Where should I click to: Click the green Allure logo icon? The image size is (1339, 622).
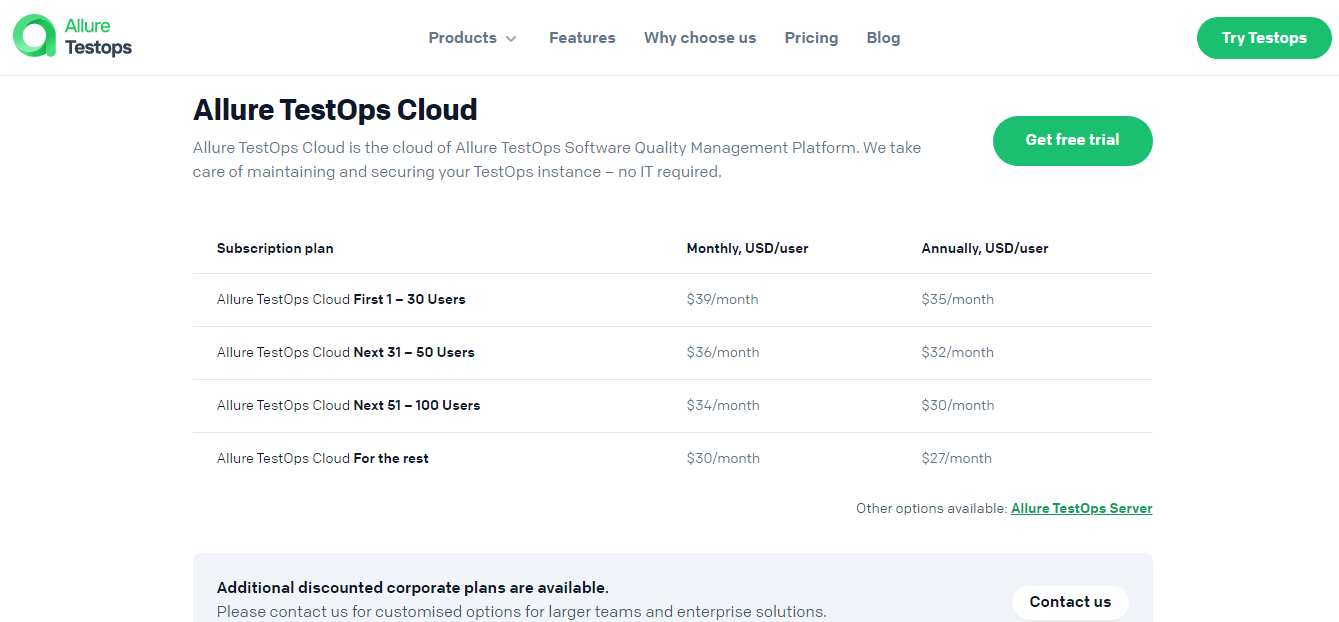coord(34,36)
